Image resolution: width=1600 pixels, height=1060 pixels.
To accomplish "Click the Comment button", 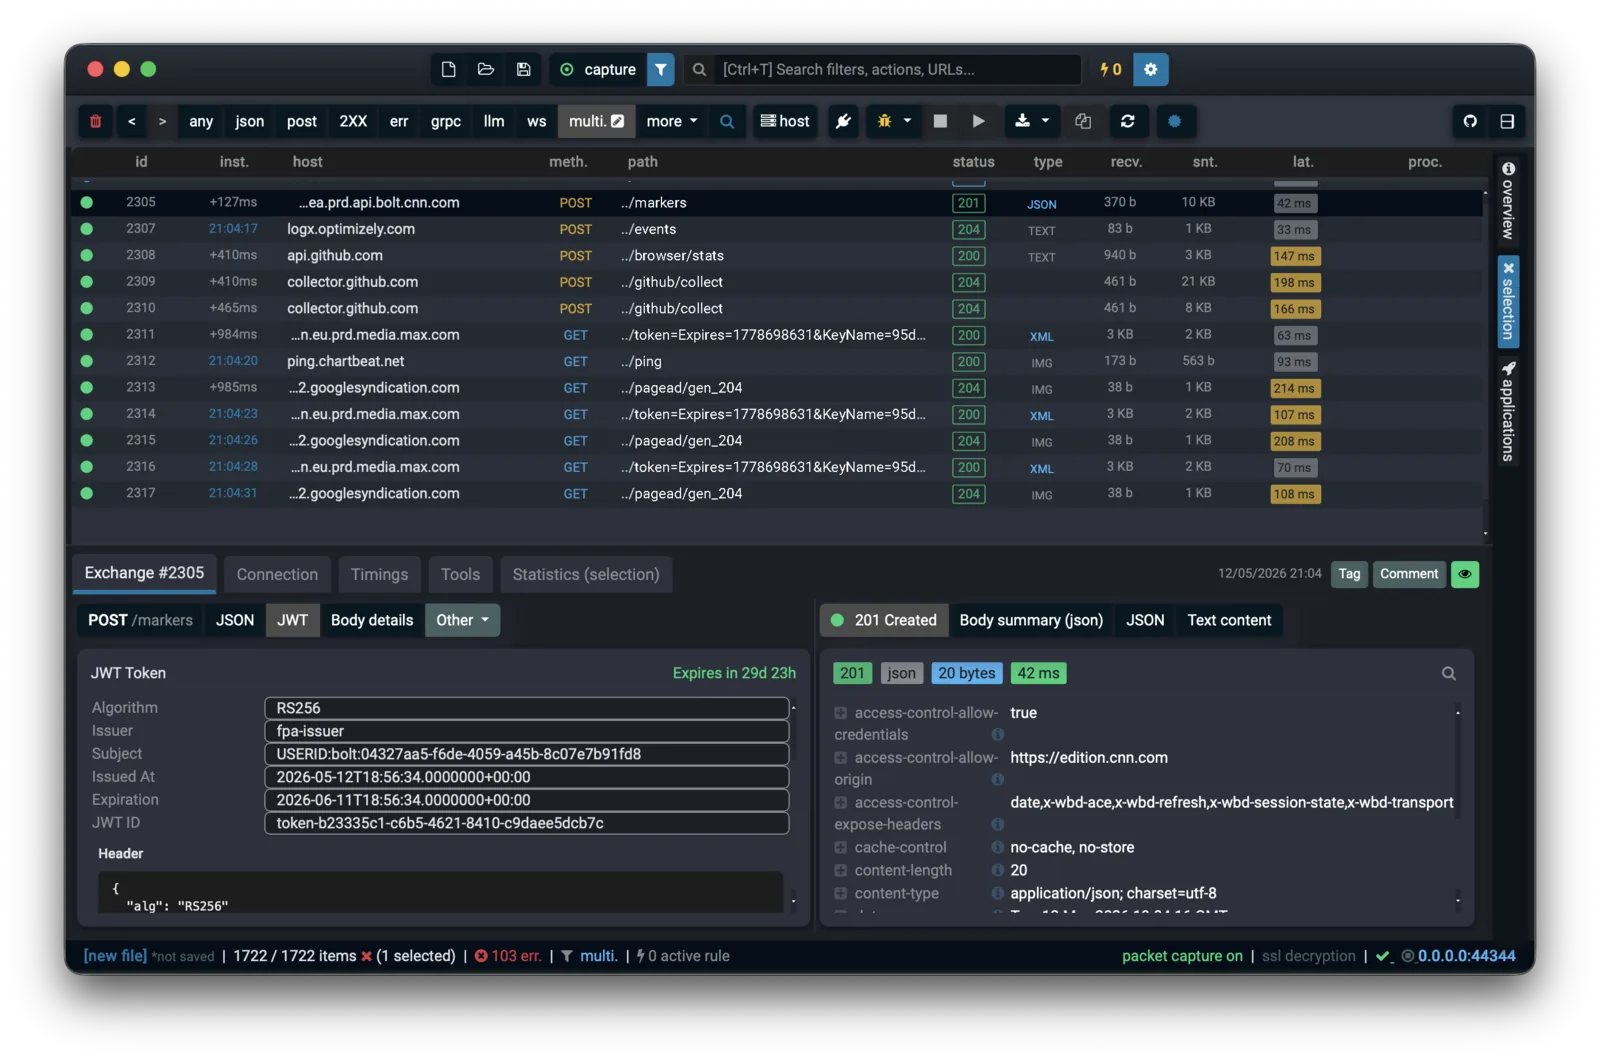I will click(x=1409, y=574).
